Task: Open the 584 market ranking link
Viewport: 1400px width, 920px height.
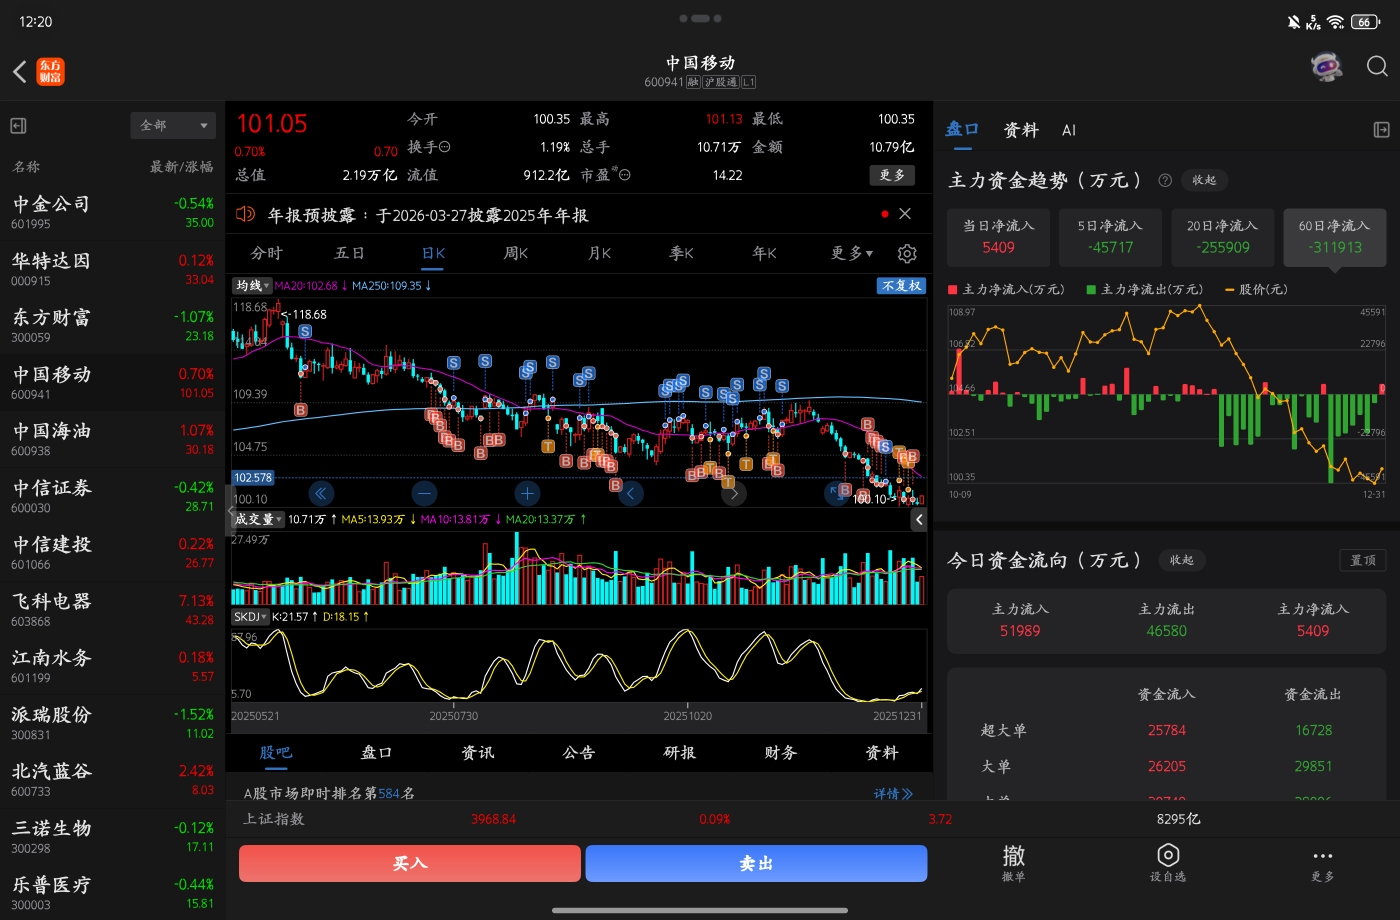Action: pyautogui.click(x=389, y=794)
